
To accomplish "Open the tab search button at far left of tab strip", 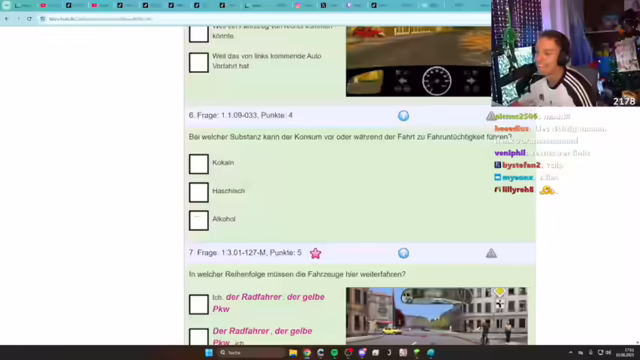I will click(x=6, y=5).
